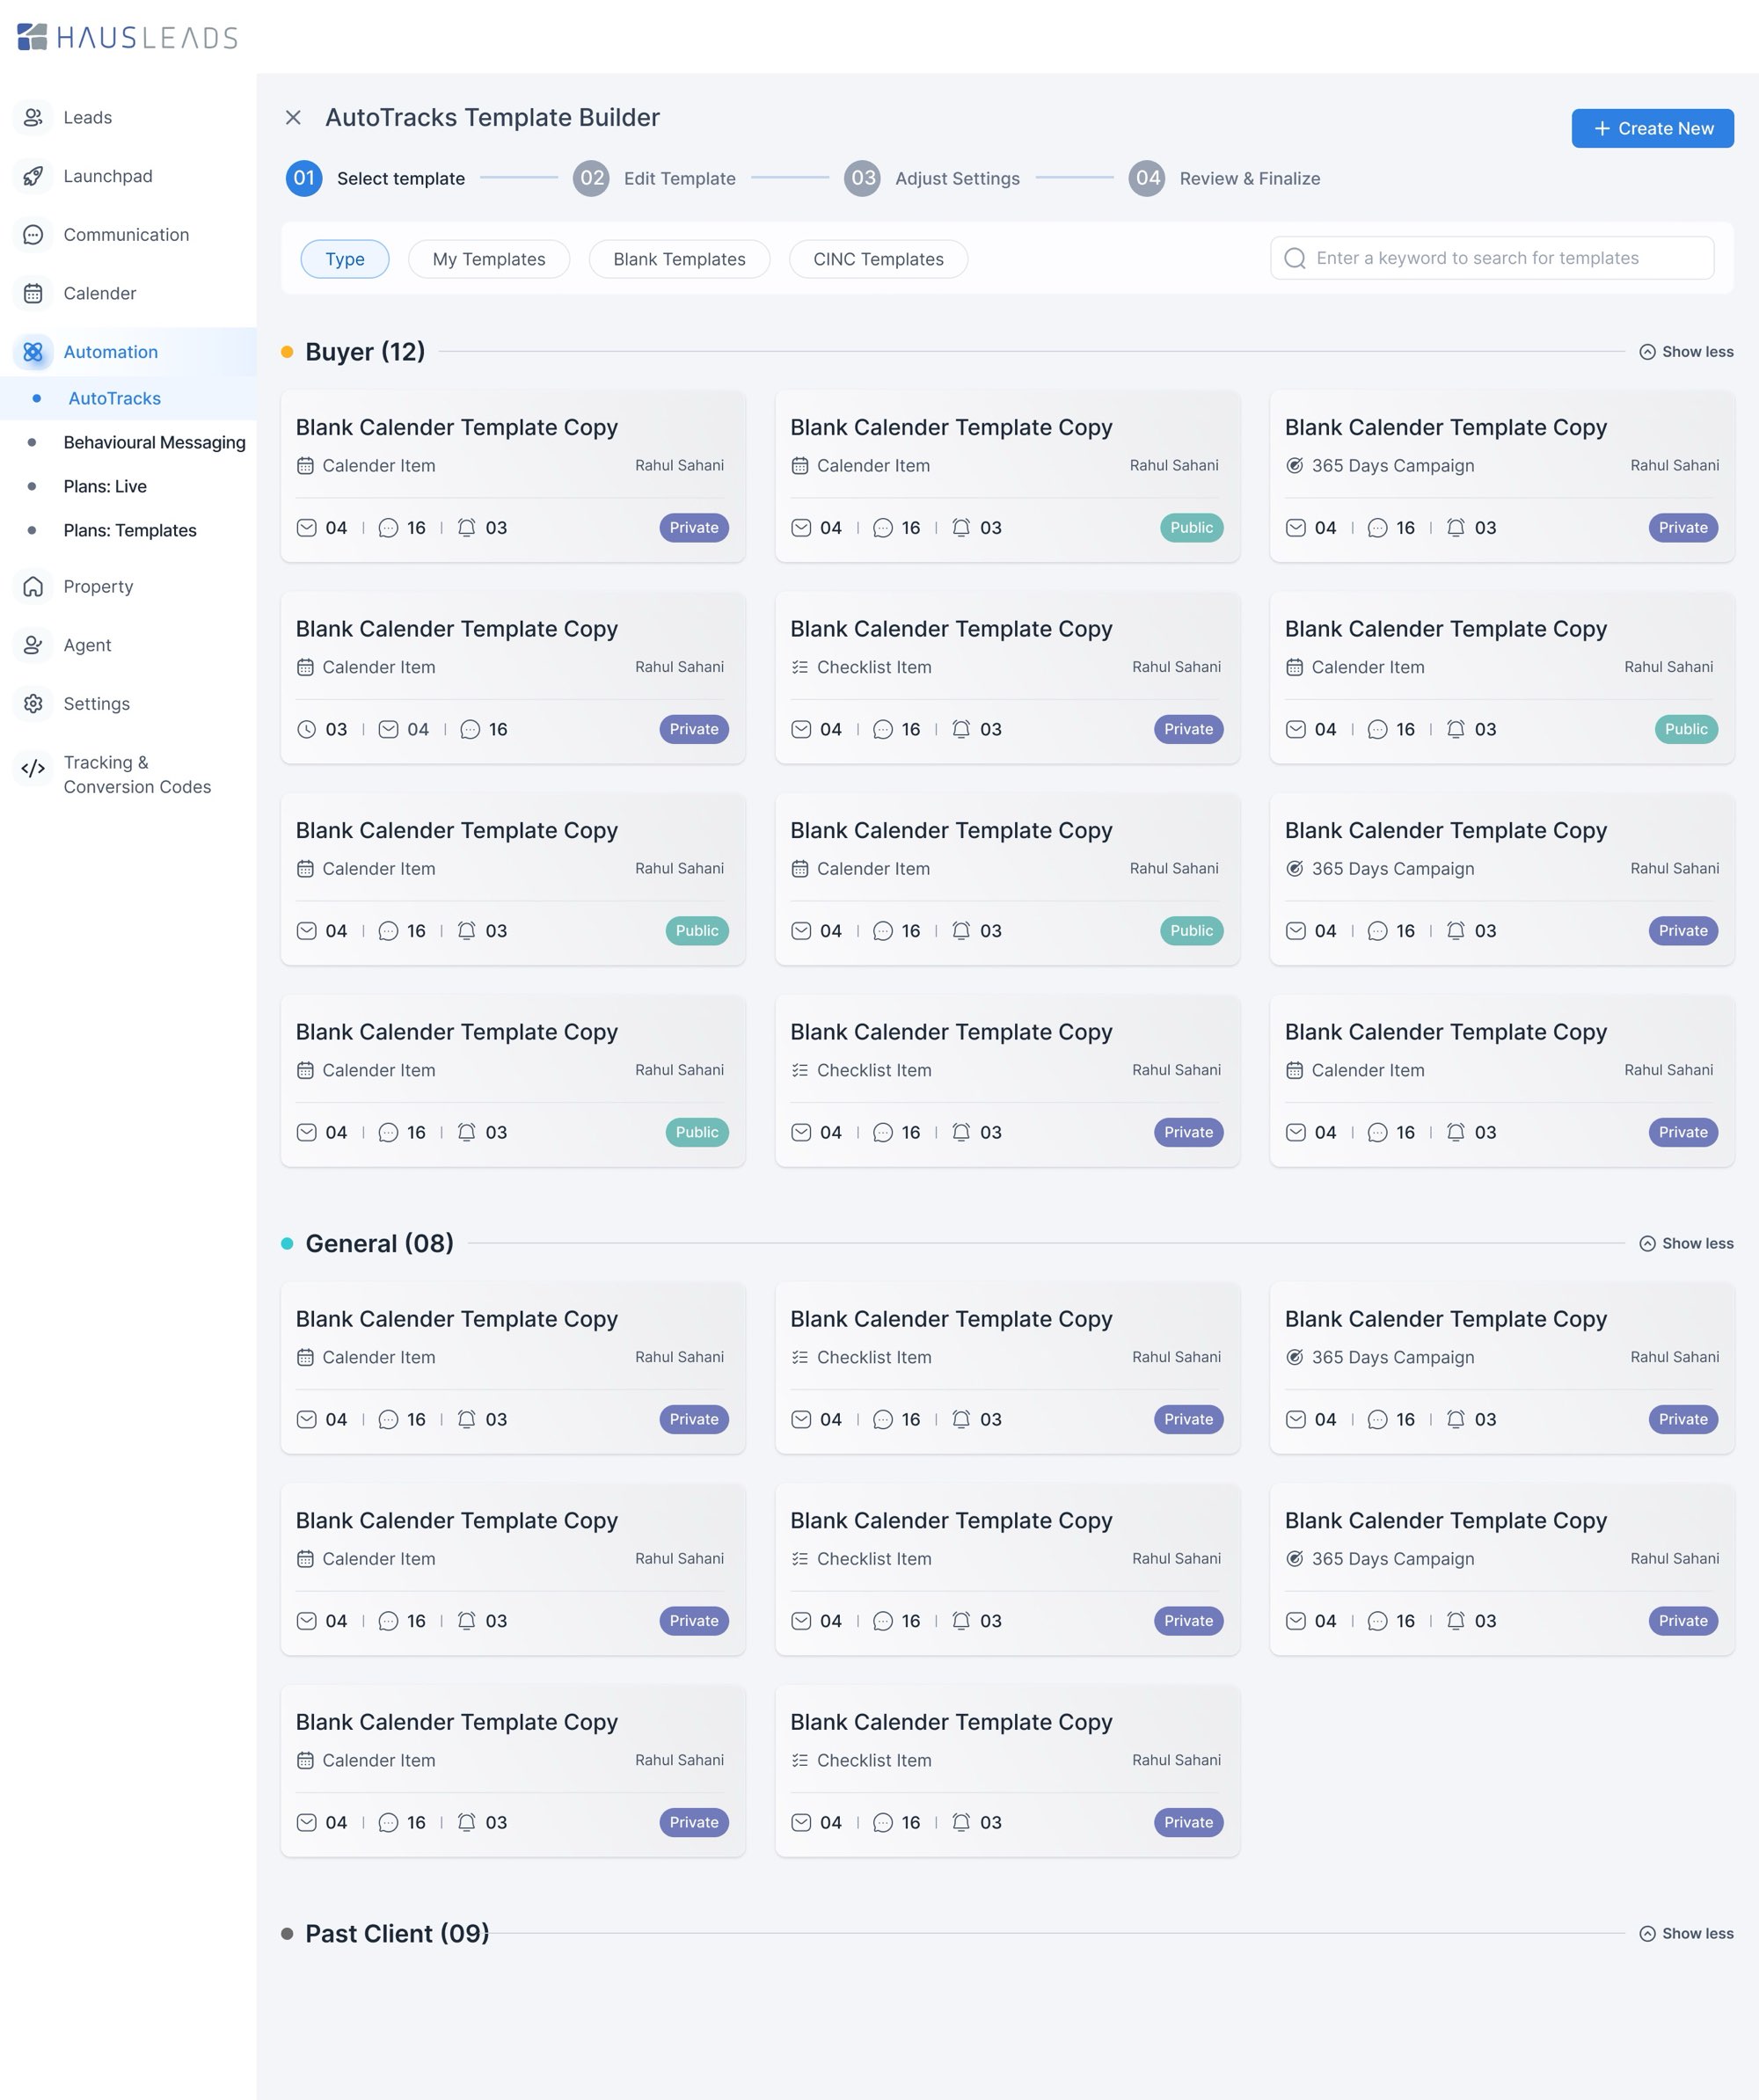Click the search magnifier icon

coord(1295,258)
